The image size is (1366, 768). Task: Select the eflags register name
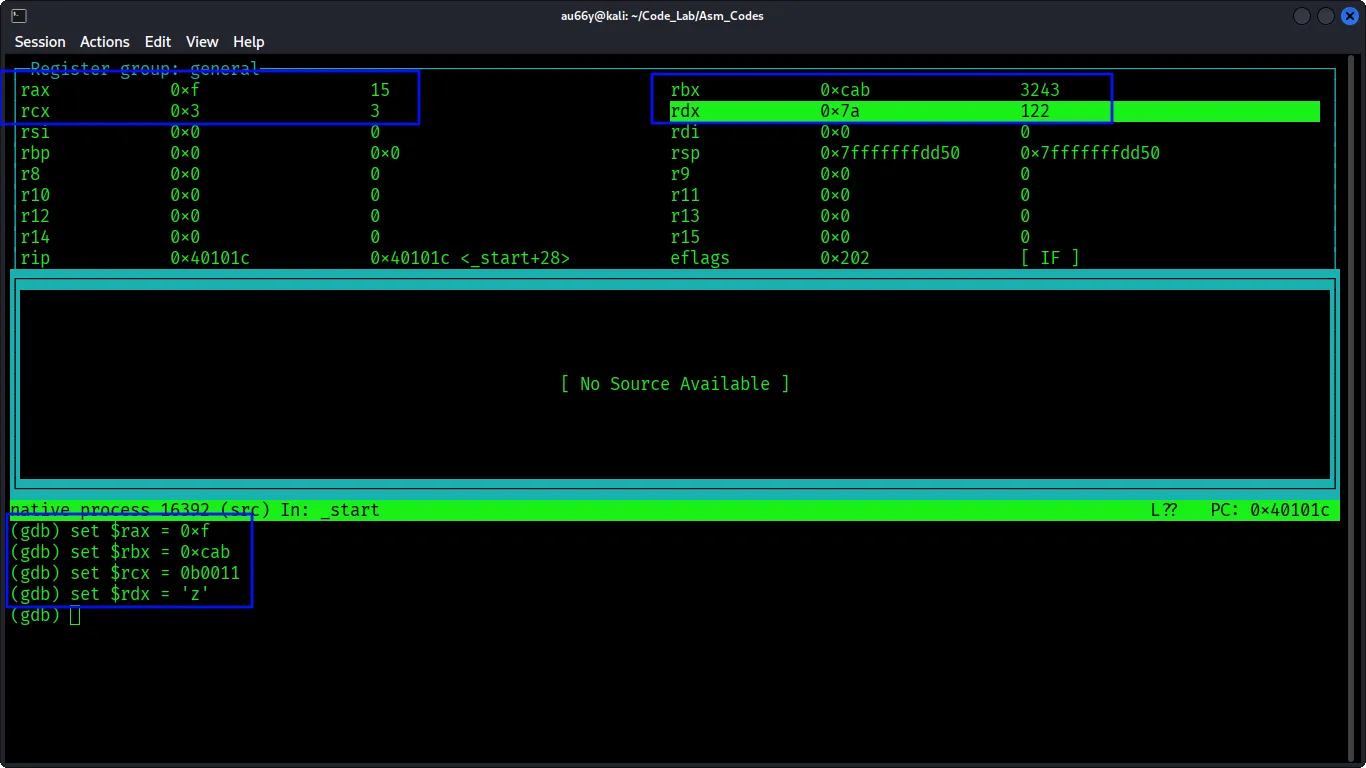(x=700, y=258)
